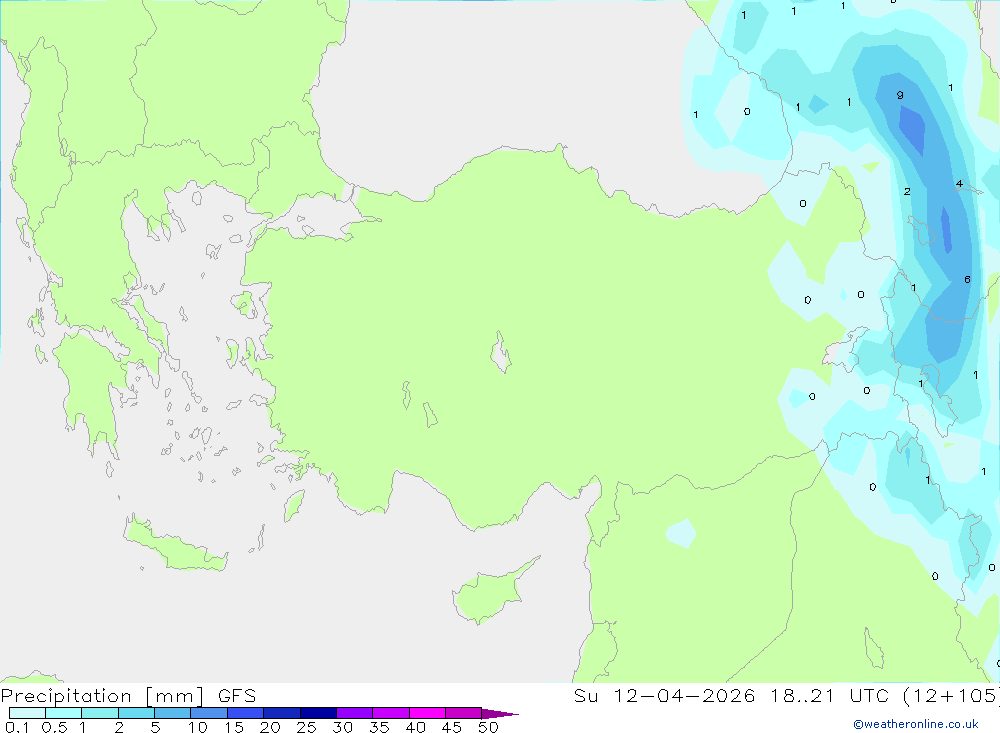Click the '10' legend scale label
The width and height of the screenshot is (1000, 733).
tap(198, 727)
